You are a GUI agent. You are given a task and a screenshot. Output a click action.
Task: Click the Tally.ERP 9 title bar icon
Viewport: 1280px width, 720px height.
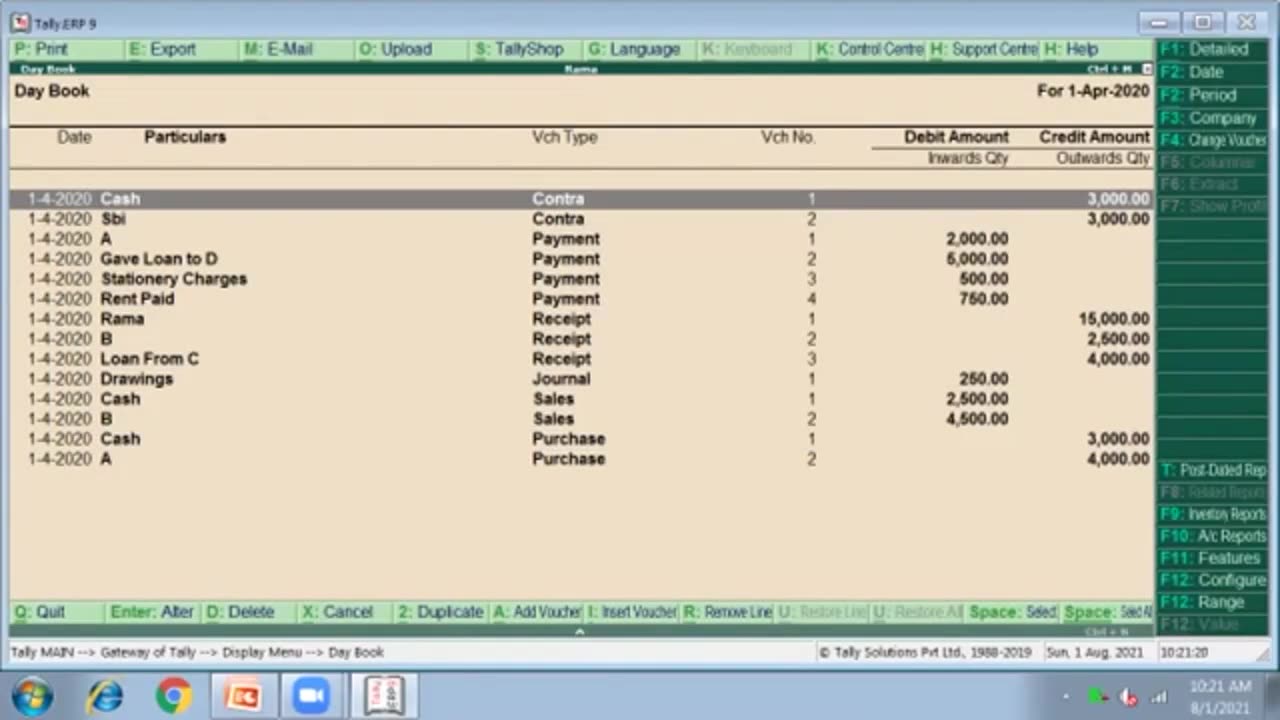20,22
